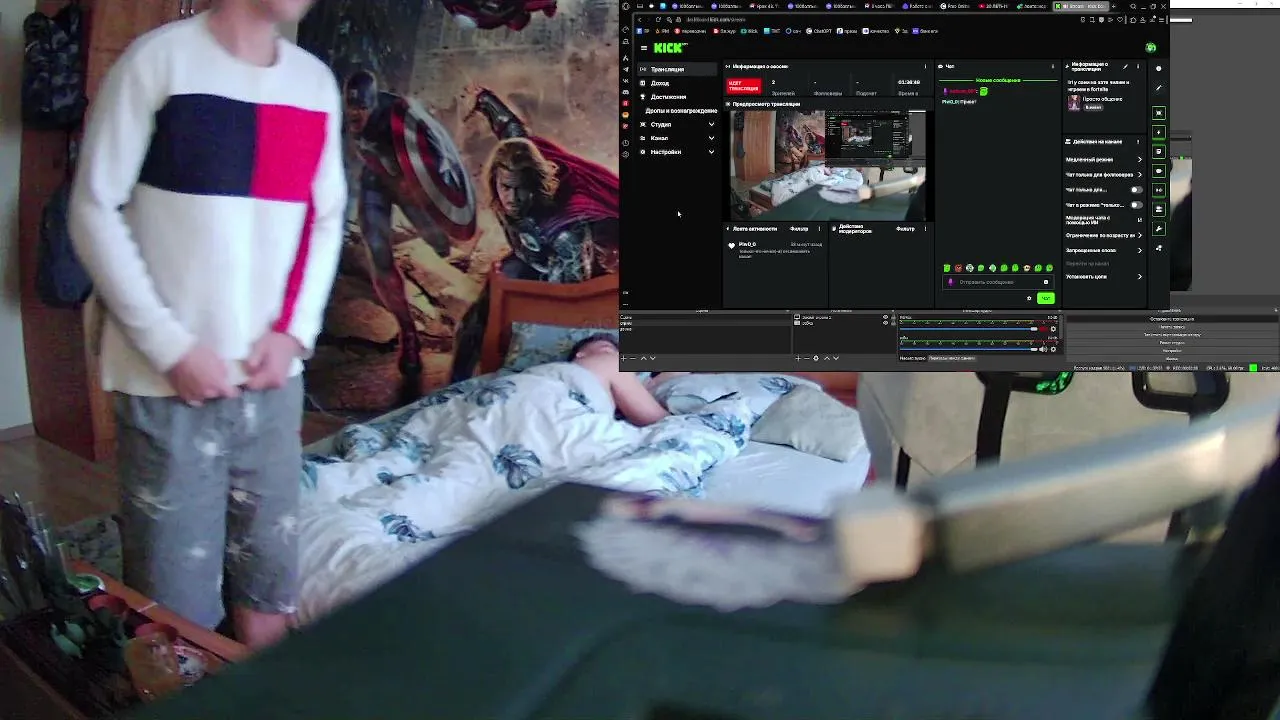Open Информация о сессии panel options menu

[925, 66]
